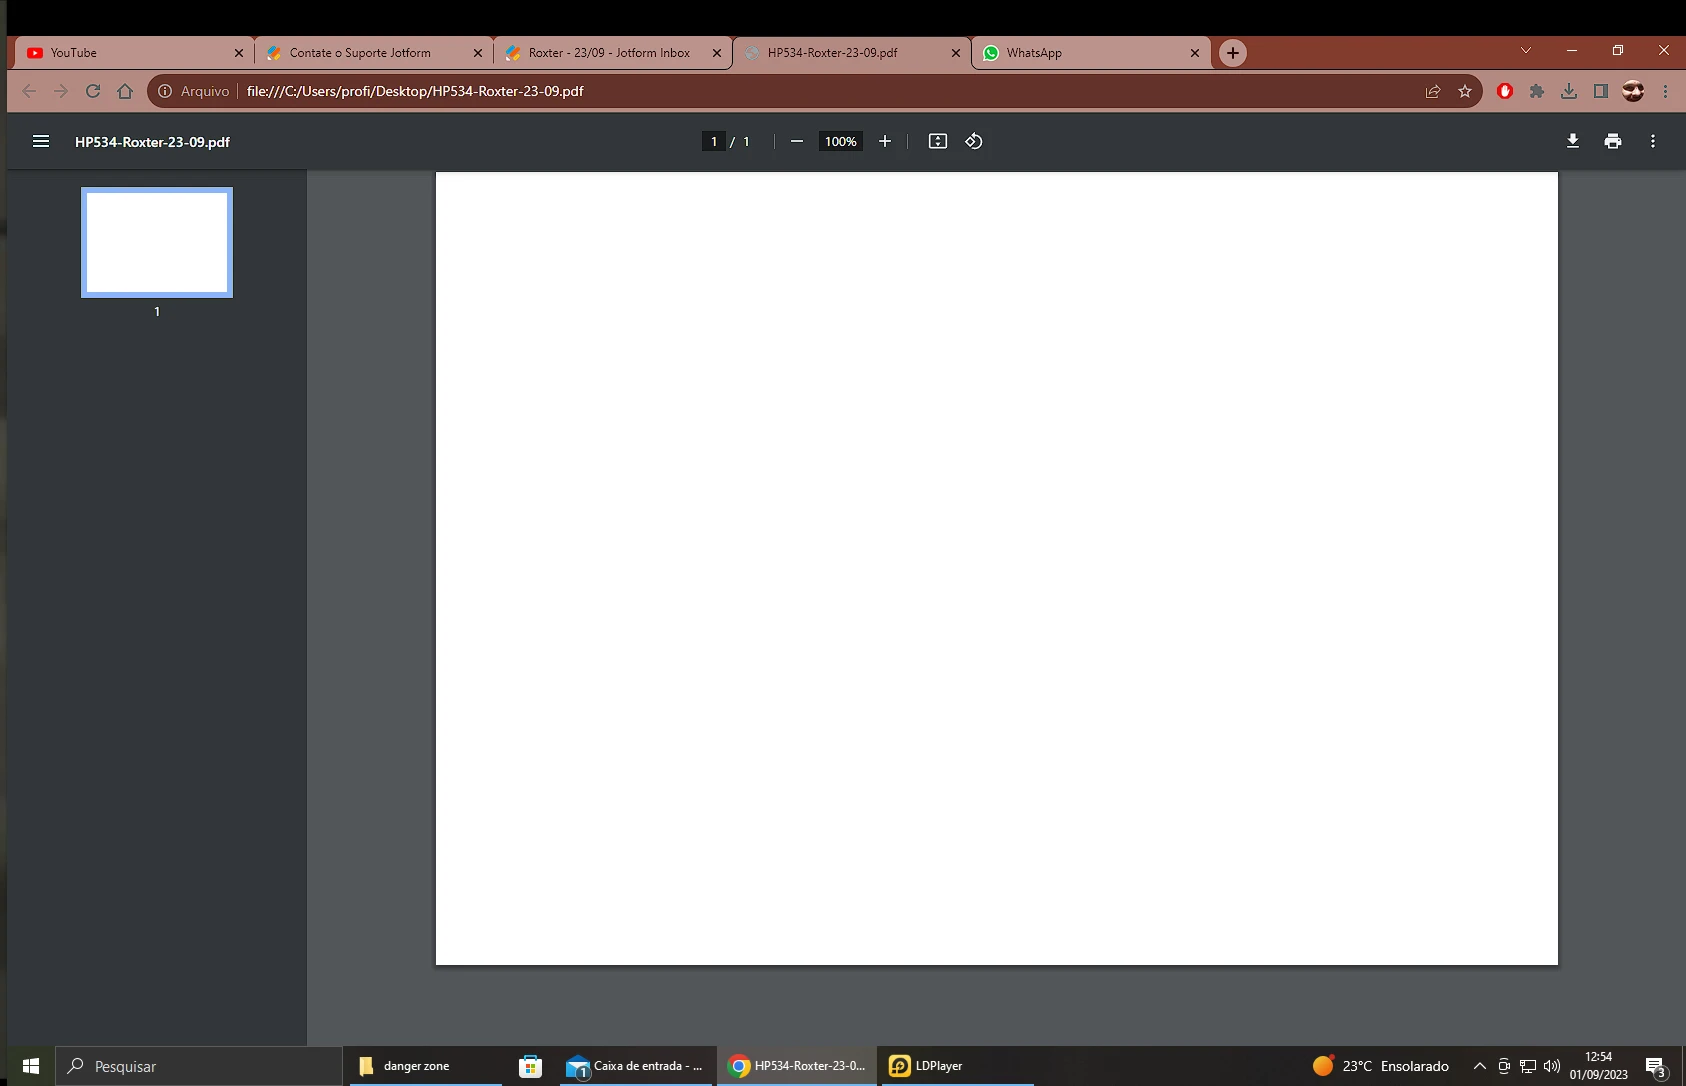Image resolution: width=1686 pixels, height=1086 pixels.
Task: Download the PDF file
Action: [1572, 141]
